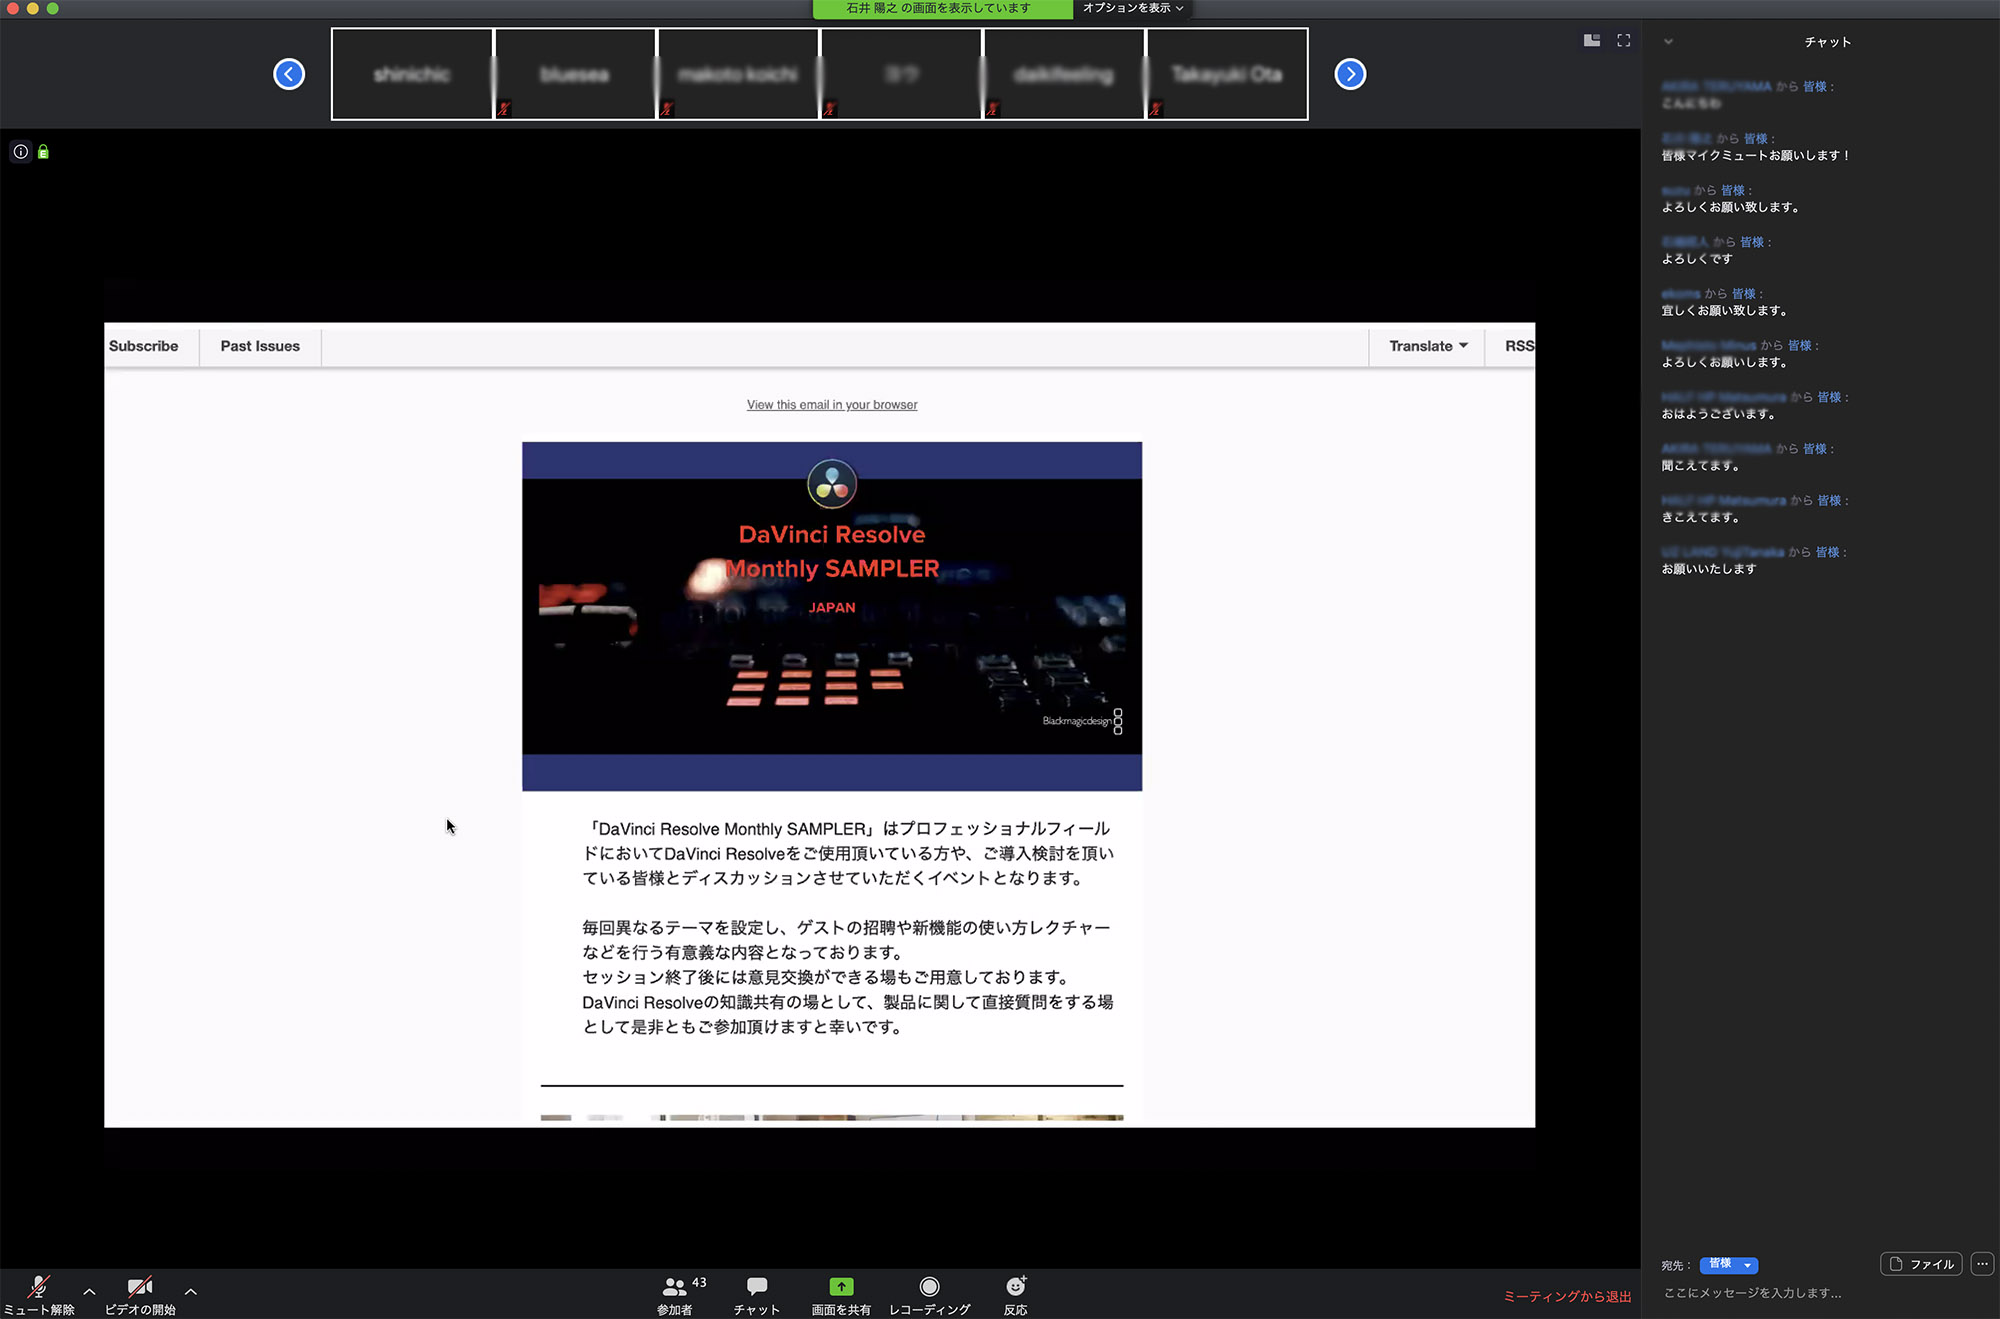This screenshot has width=2000, height=1319.
Task: Click muted mic icon on Takayuki Ota thumbnail
Action: [1156, 109]
